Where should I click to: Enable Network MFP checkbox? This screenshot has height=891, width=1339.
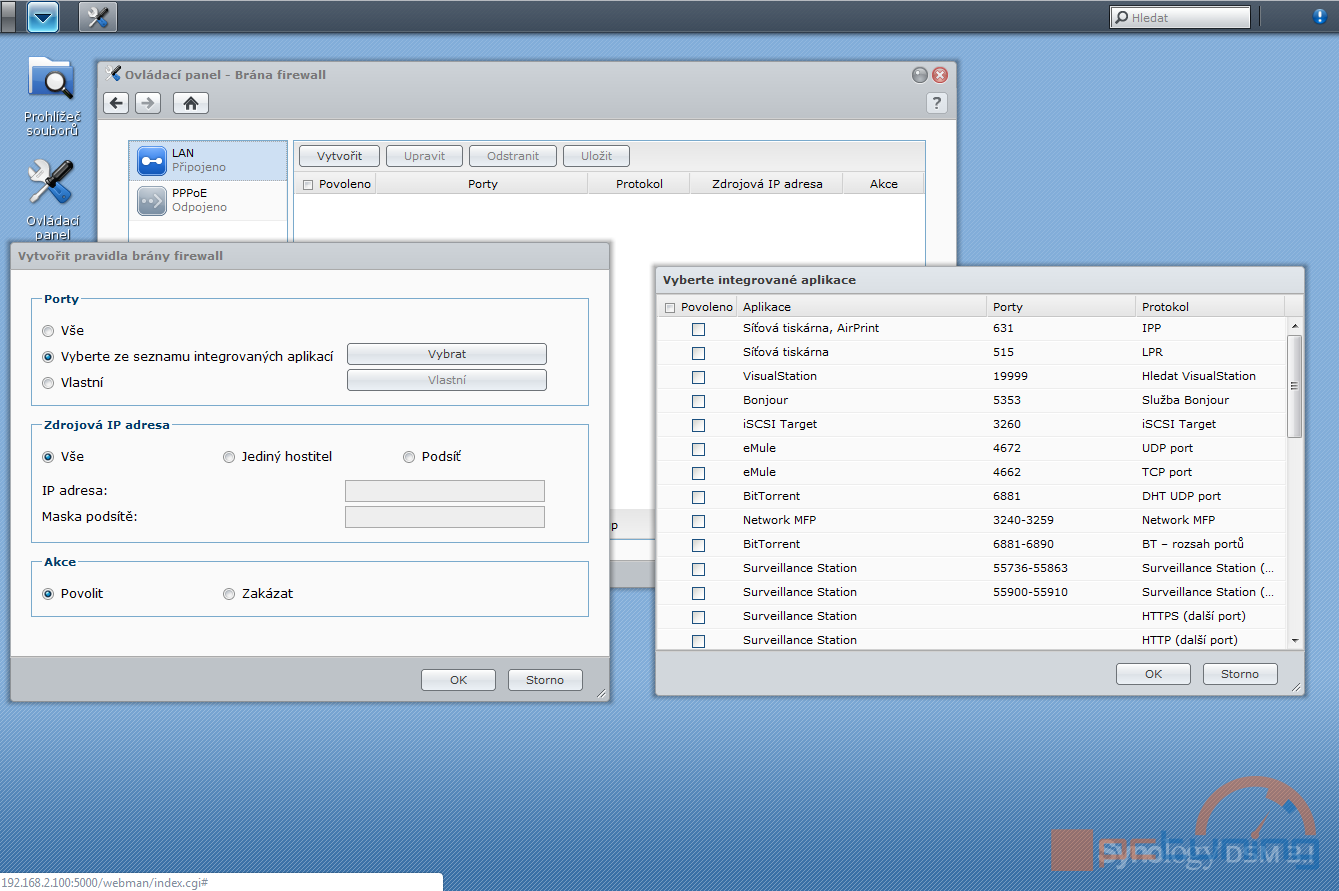[x=698, y=521]
